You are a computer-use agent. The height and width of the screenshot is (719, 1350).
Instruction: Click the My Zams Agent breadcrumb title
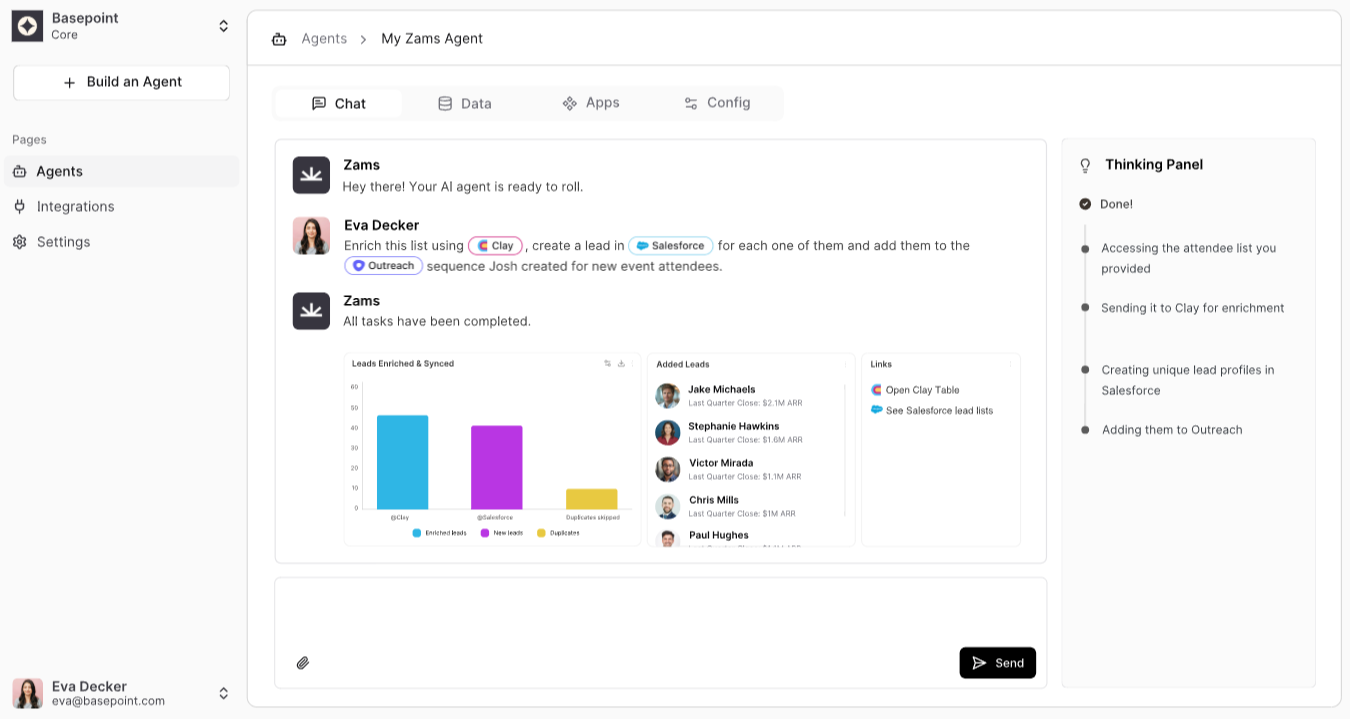[x=432, y=39]
